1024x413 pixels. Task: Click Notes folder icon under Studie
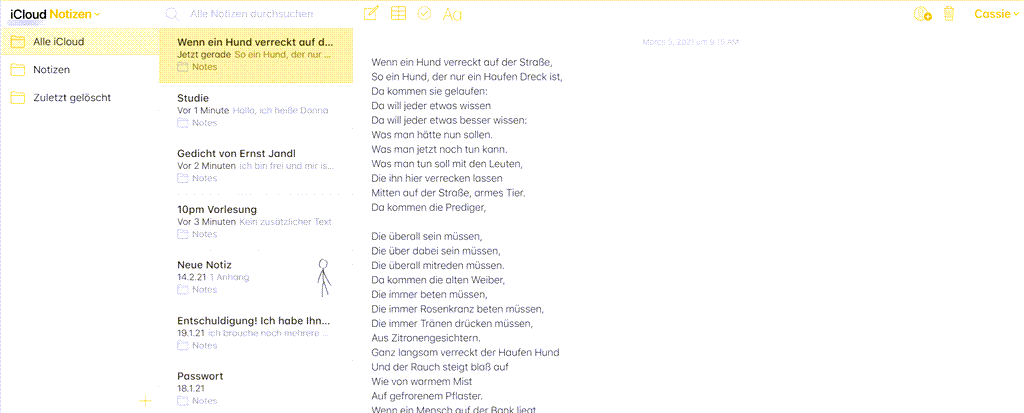coord(183,123)
